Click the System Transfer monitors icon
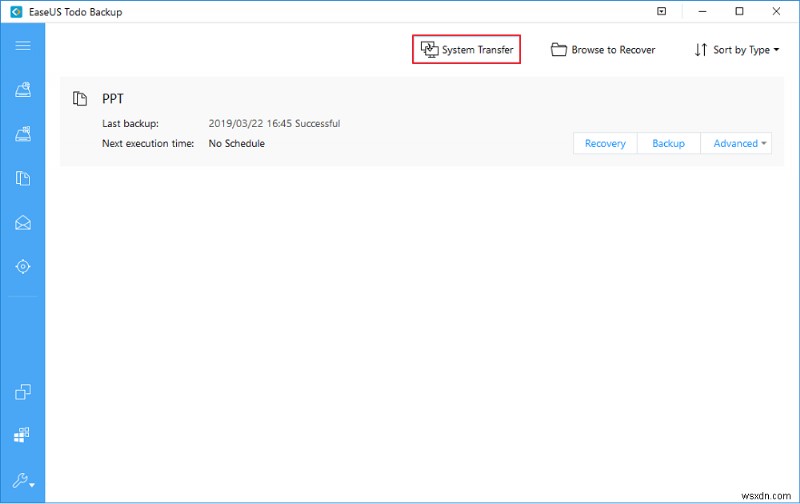The width and height of the screenshot is (800, 504). [x=429, y=49]
